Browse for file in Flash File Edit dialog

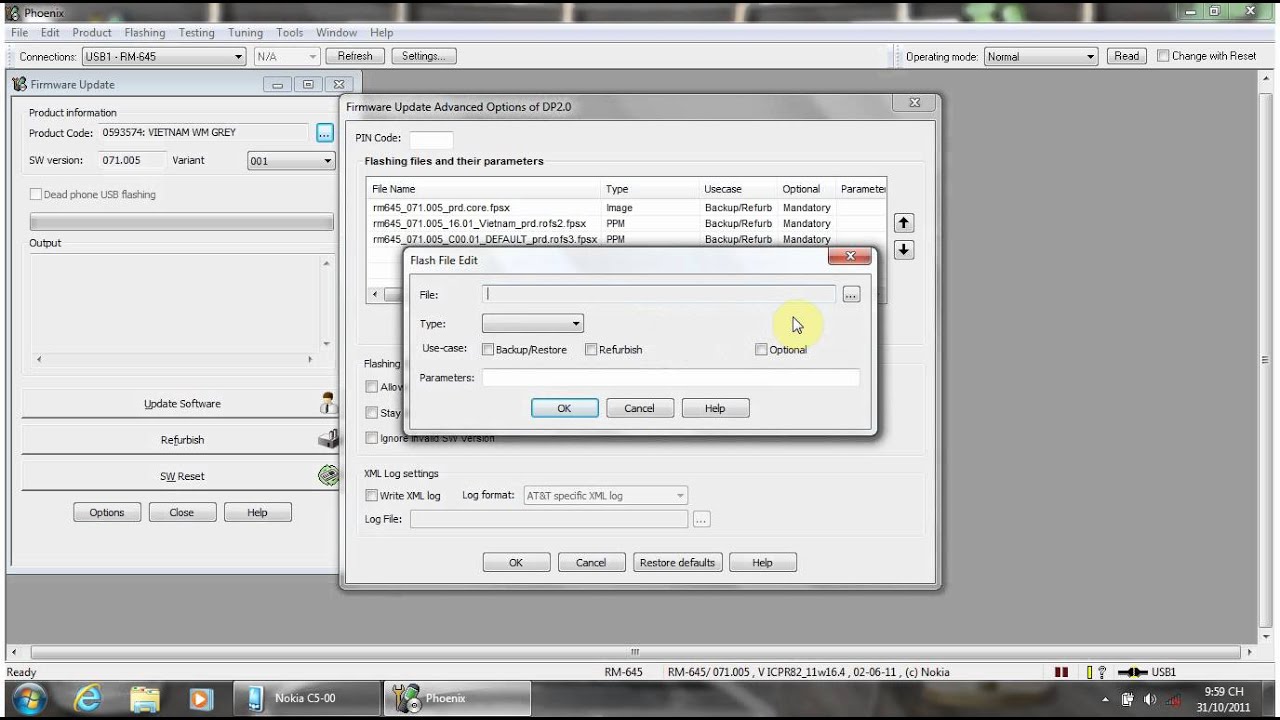pos(851,294)
